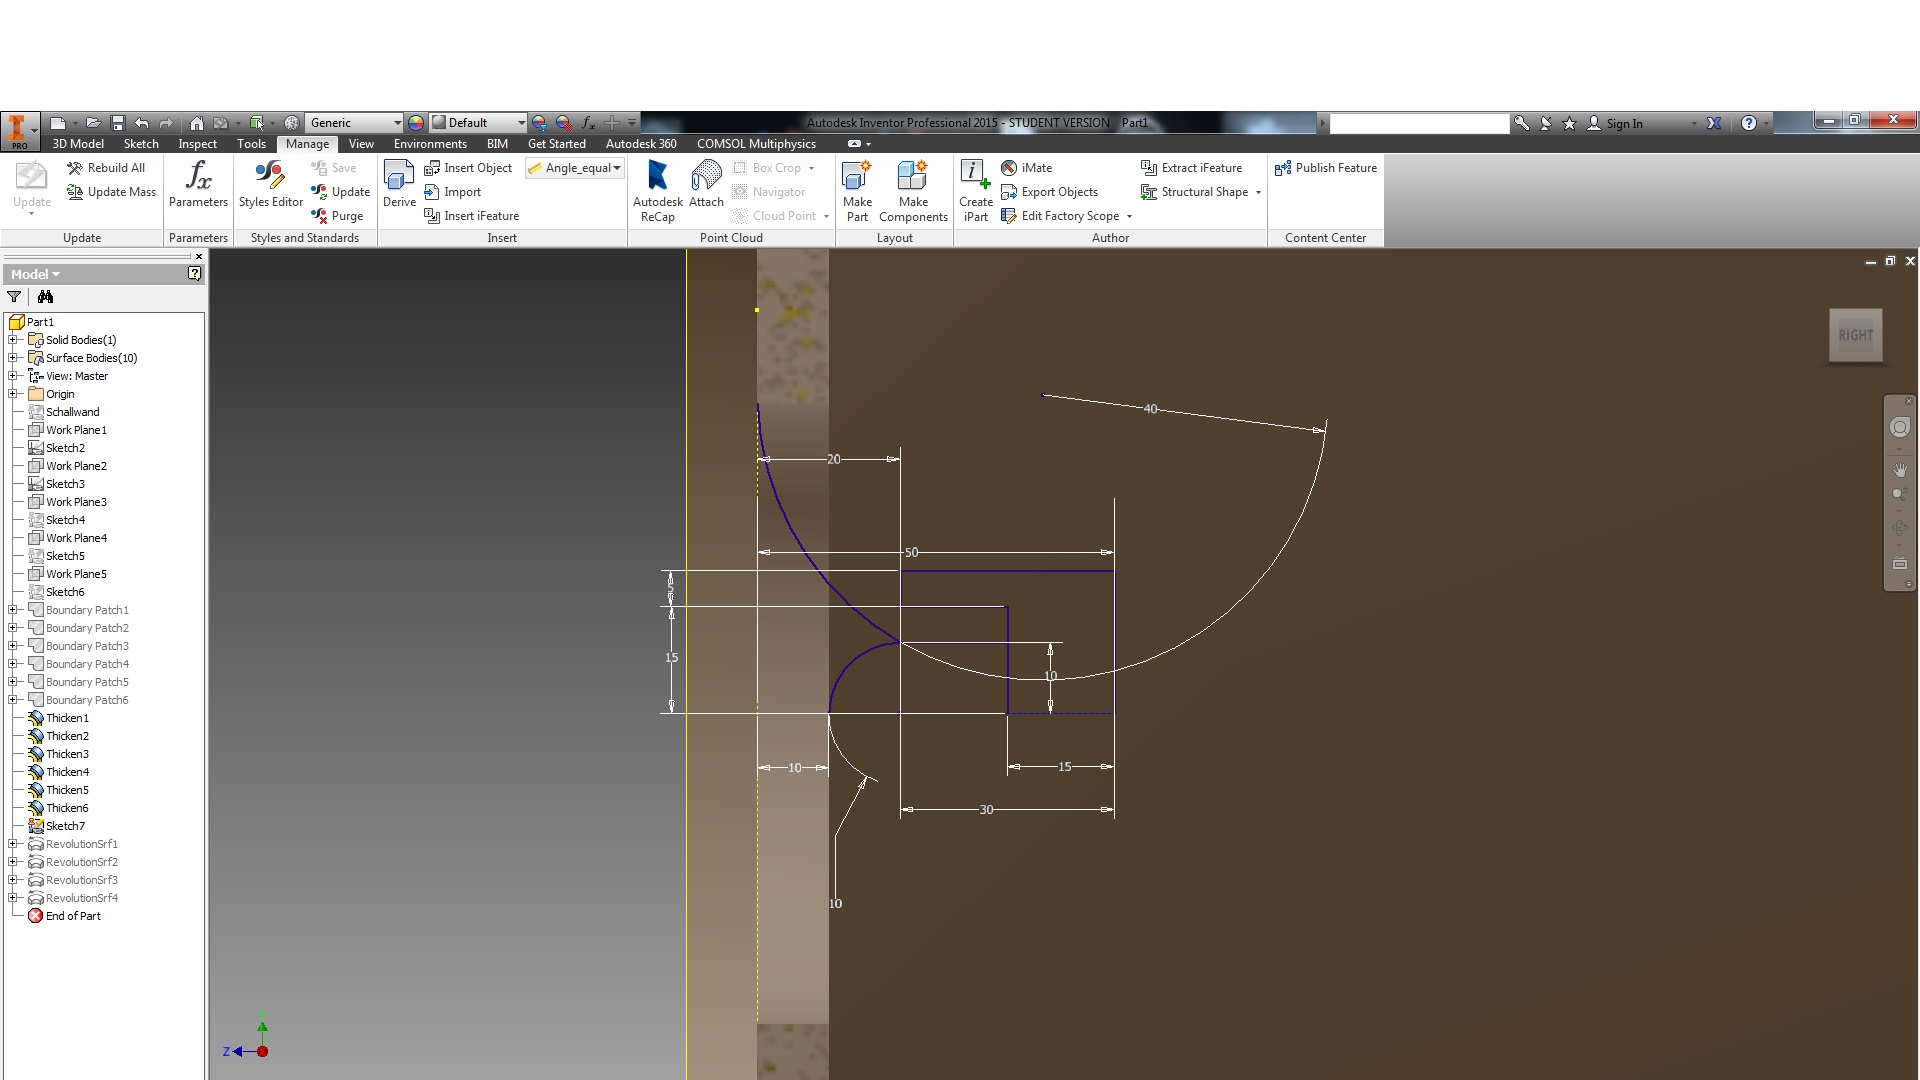The image size is (1920, 1080).
Task: Switch to the Sketch ribbon tab
Action: (141, 144)
